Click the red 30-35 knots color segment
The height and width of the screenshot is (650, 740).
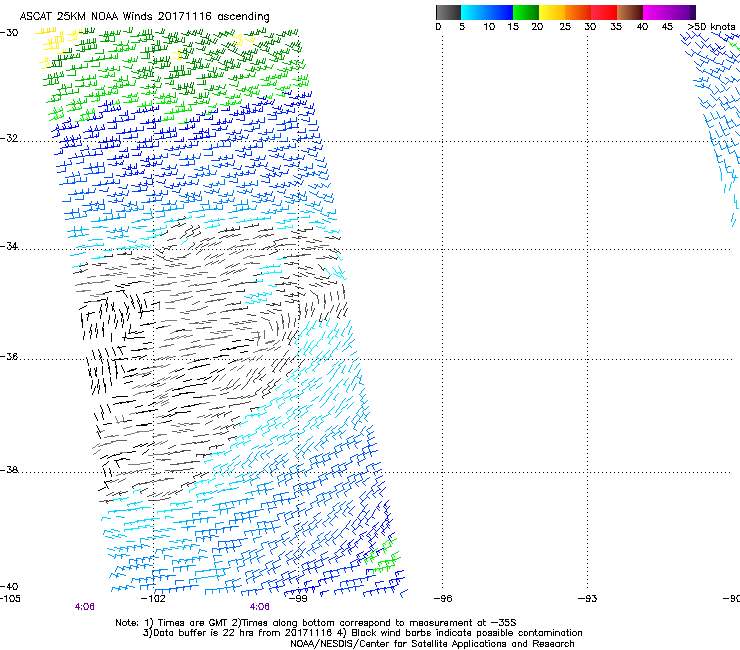pos(604,12)
